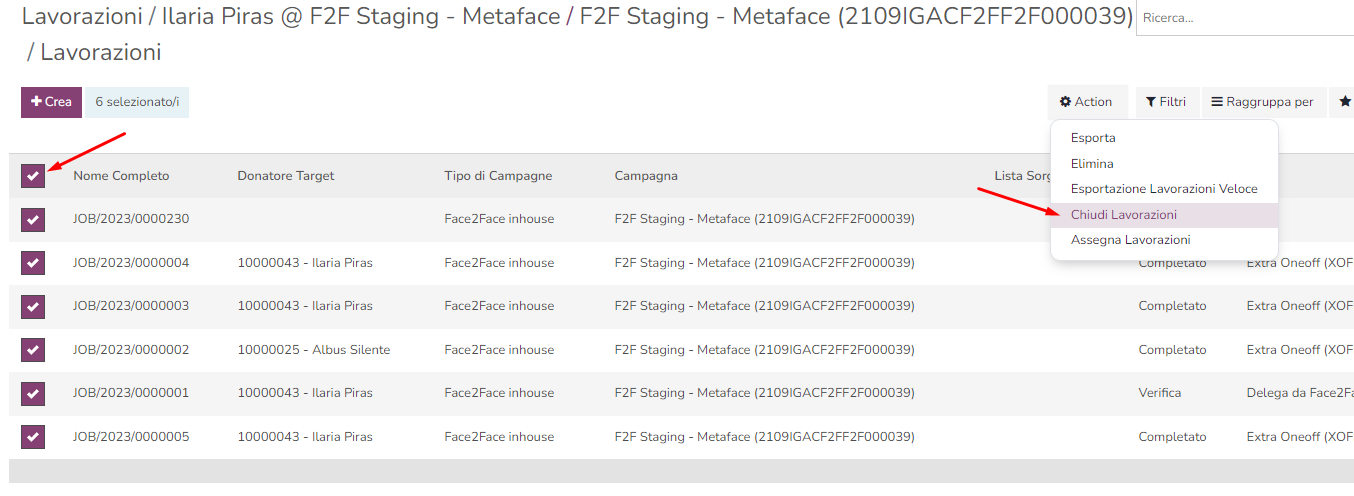Sort by the Nome Completo column header

(121, 176)
